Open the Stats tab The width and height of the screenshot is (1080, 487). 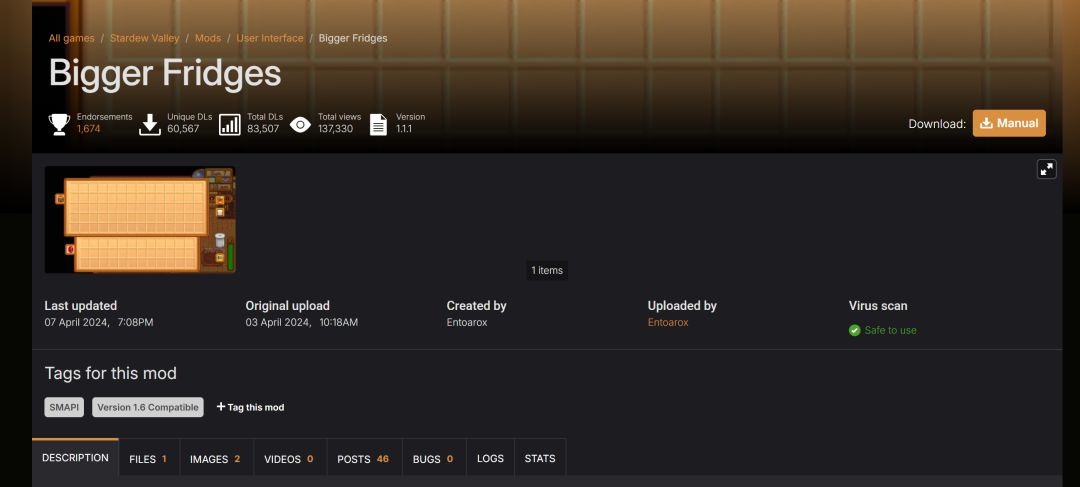[x=540, y=459]
